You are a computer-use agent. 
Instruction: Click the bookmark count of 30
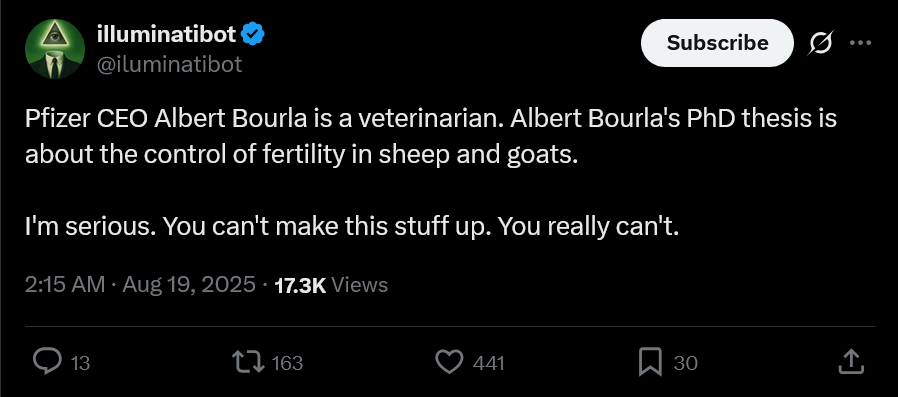[x=686, y=363]
